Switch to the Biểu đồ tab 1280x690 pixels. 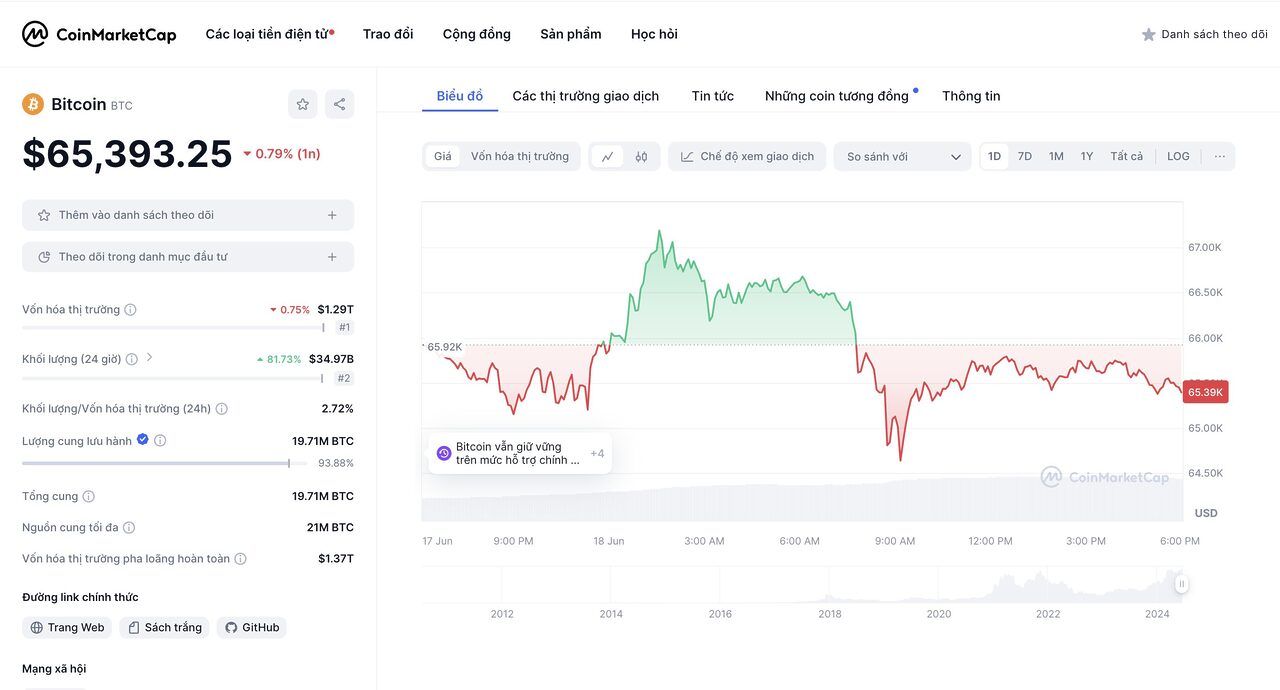pyautogui.click(x=460, y=96)
